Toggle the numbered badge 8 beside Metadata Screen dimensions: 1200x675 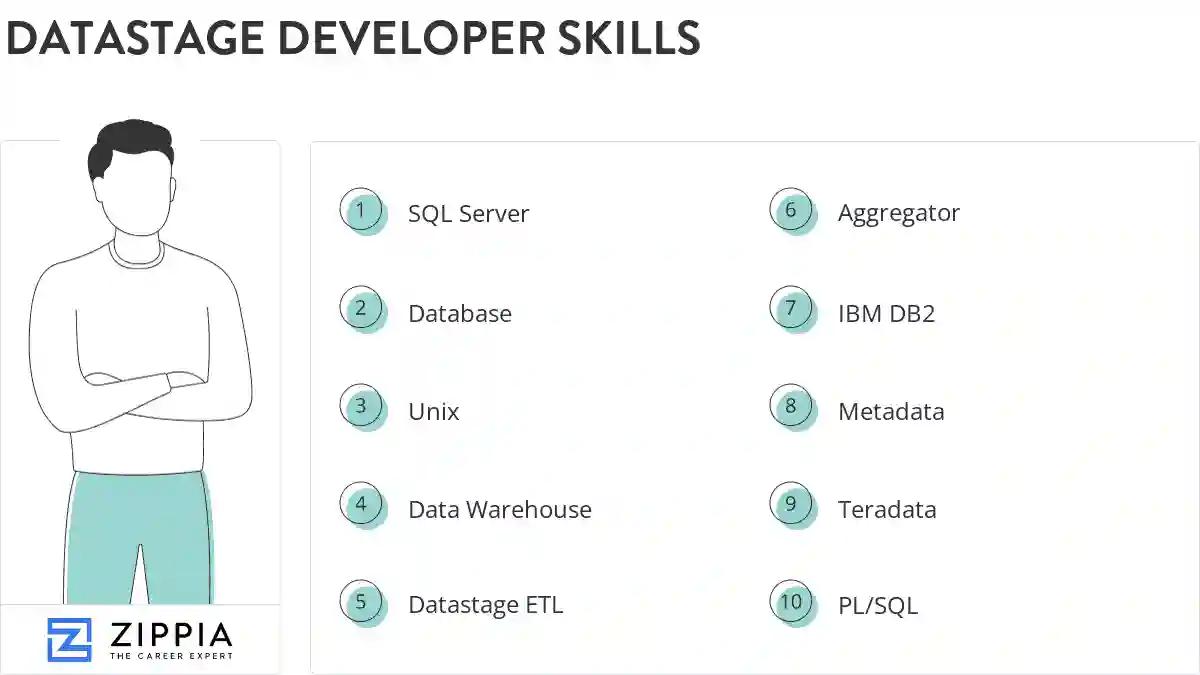click(792, 407)
